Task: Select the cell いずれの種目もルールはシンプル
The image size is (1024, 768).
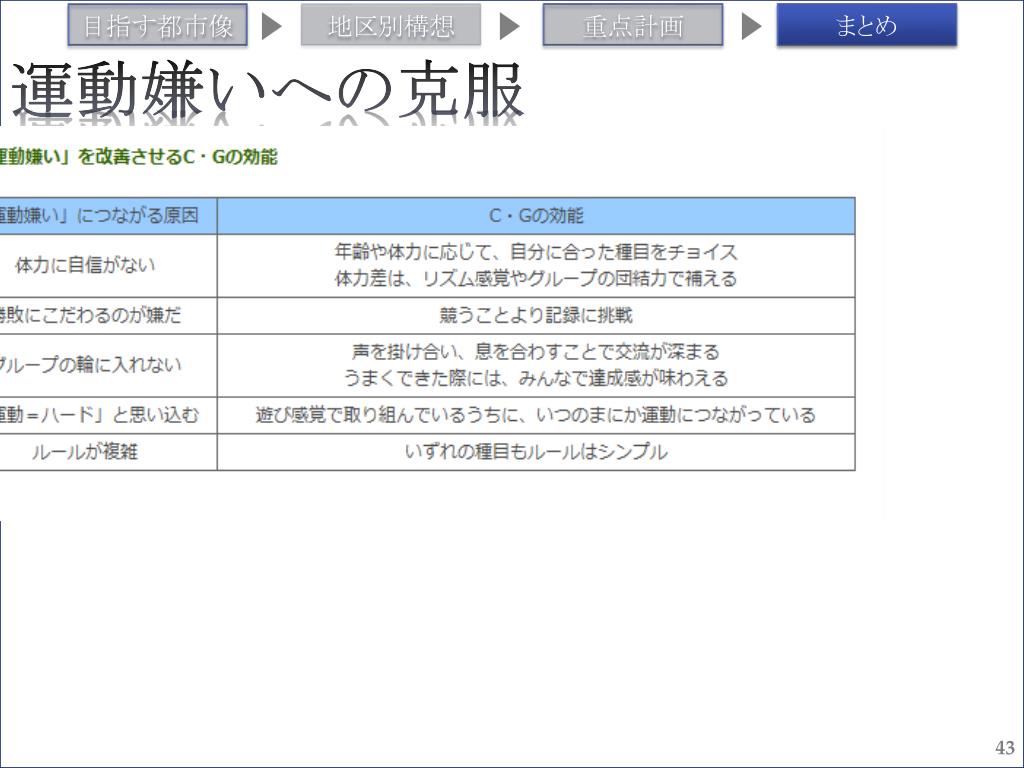Action: (x=536, y=452)
